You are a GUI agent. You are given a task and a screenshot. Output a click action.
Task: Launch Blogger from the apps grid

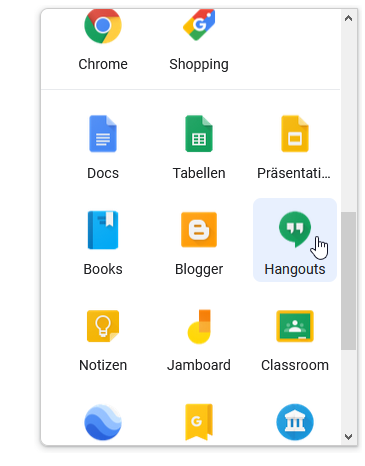click(199, 230)
